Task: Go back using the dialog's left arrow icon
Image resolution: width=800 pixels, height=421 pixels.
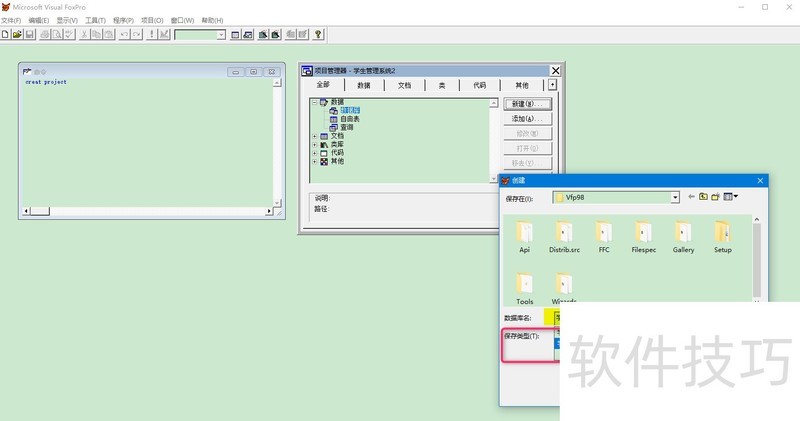Action: [691, 197]
